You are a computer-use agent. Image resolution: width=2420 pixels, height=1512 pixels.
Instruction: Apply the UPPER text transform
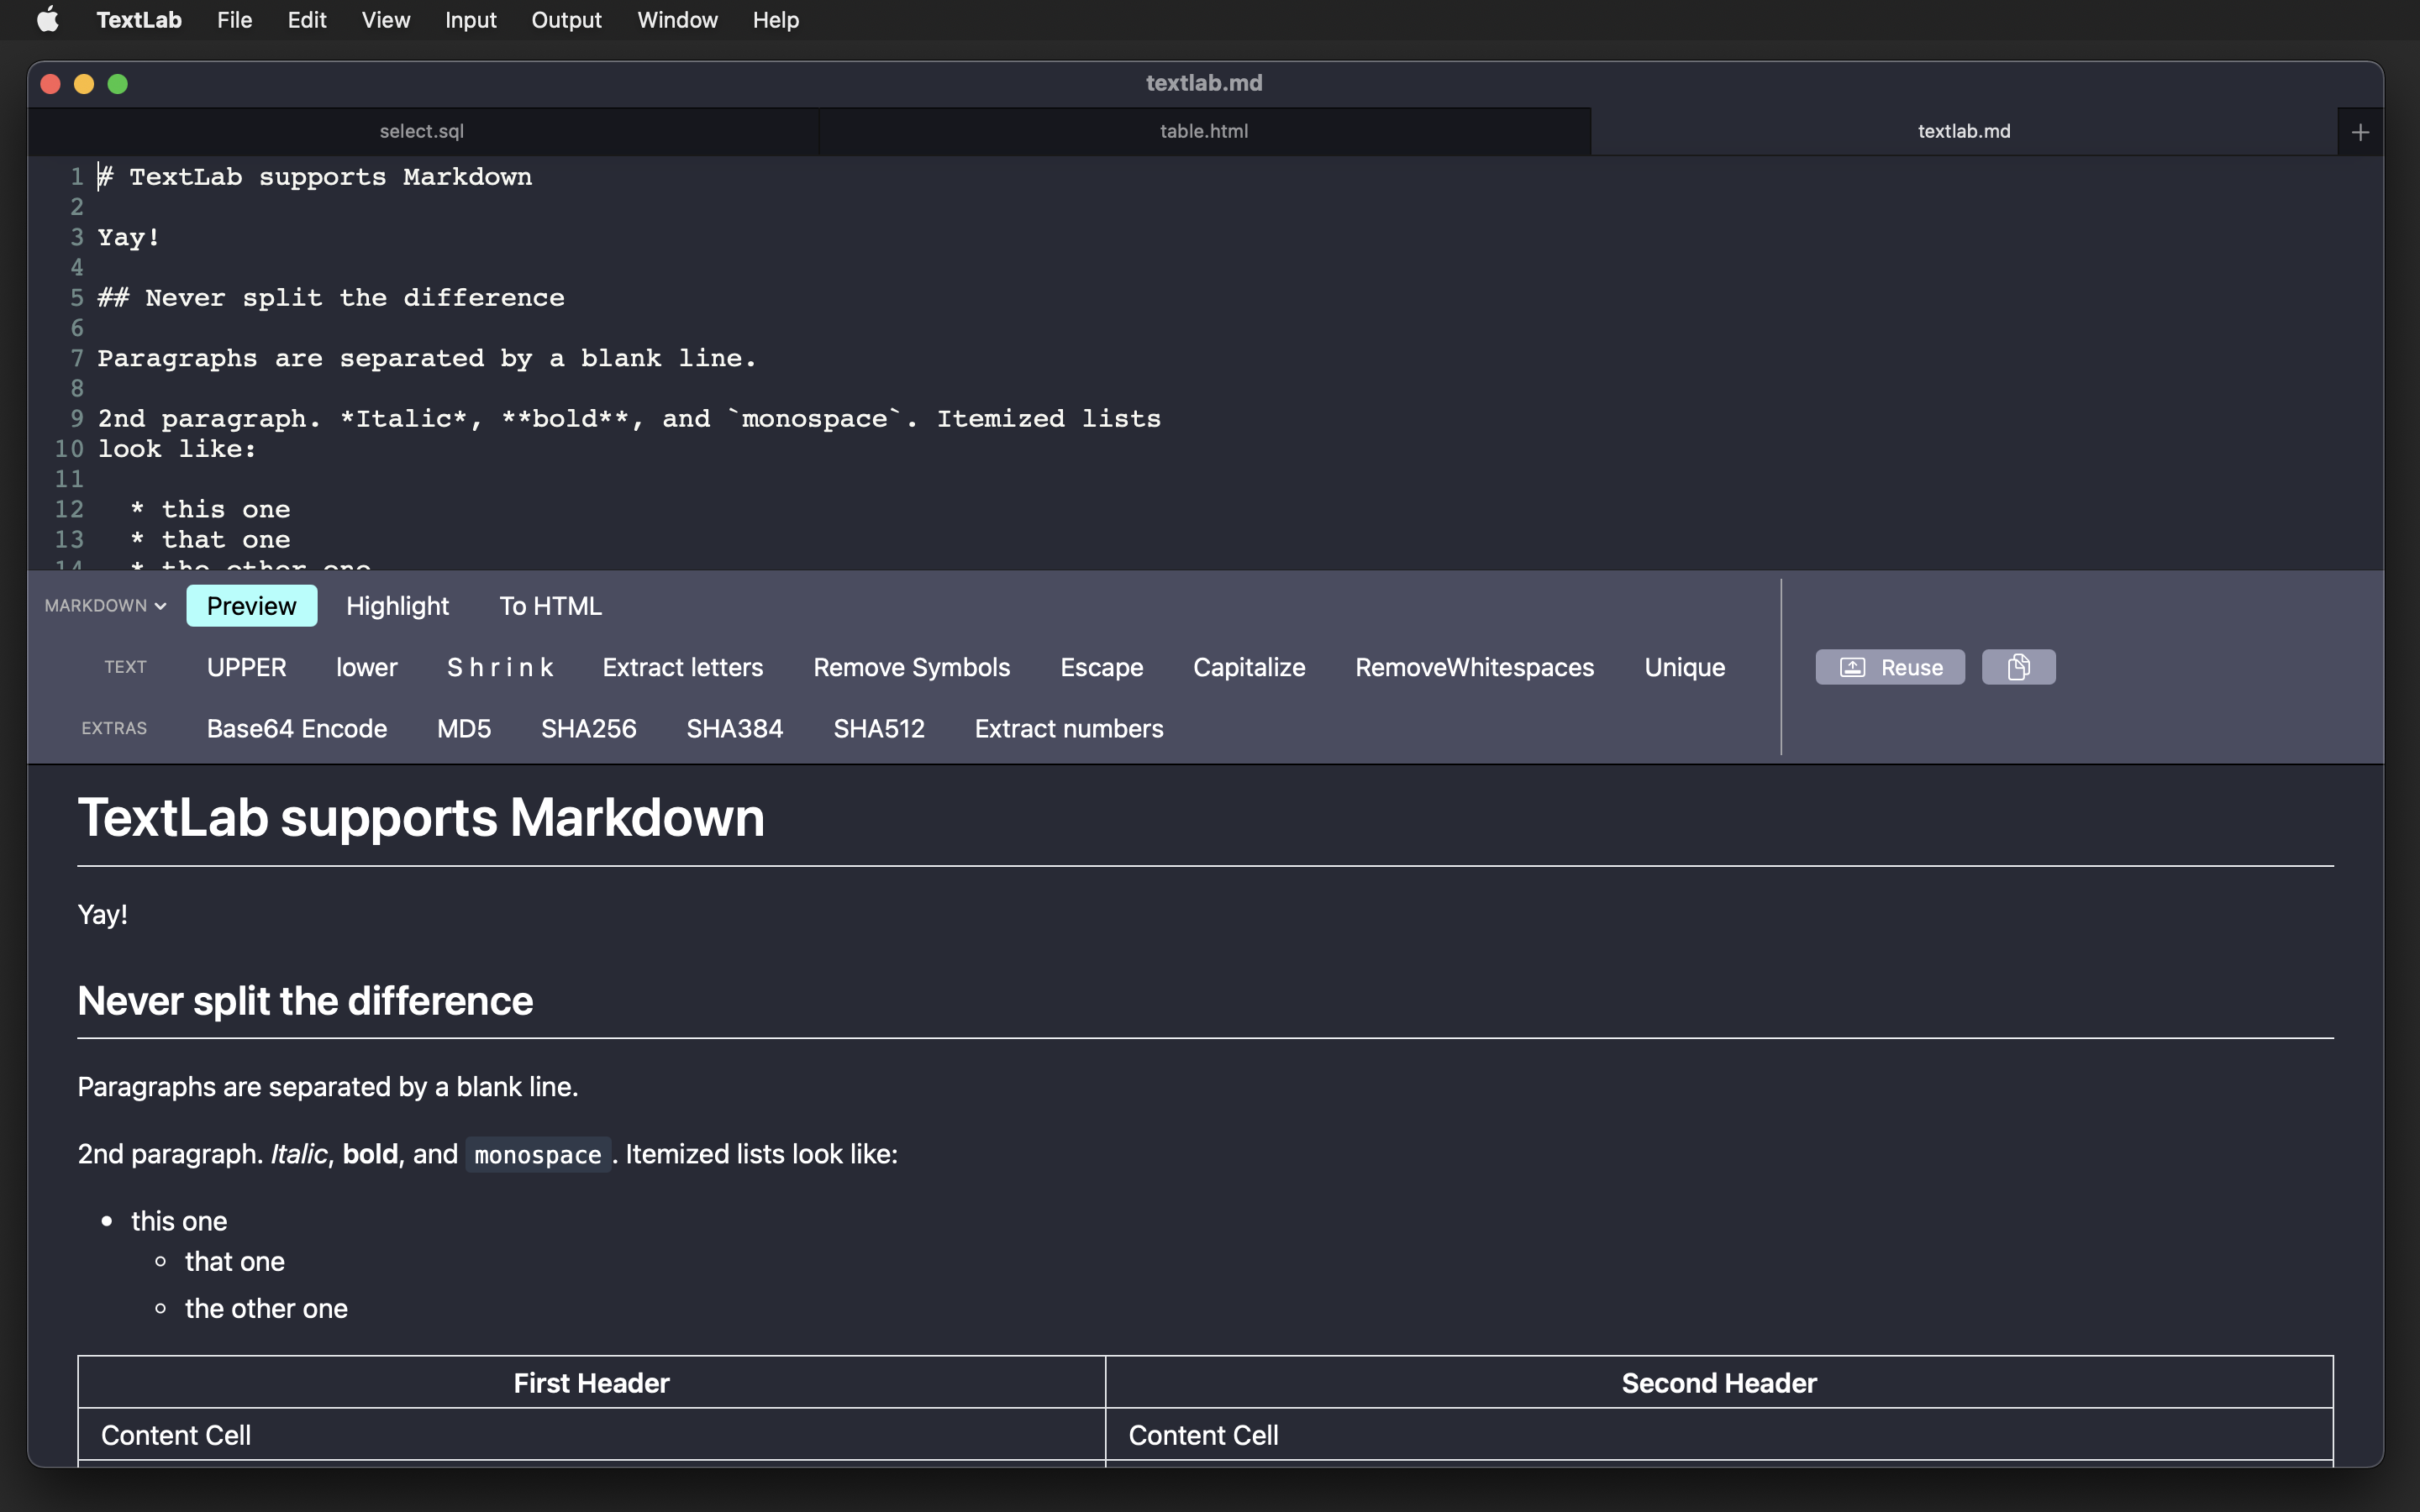click(246, 667)
